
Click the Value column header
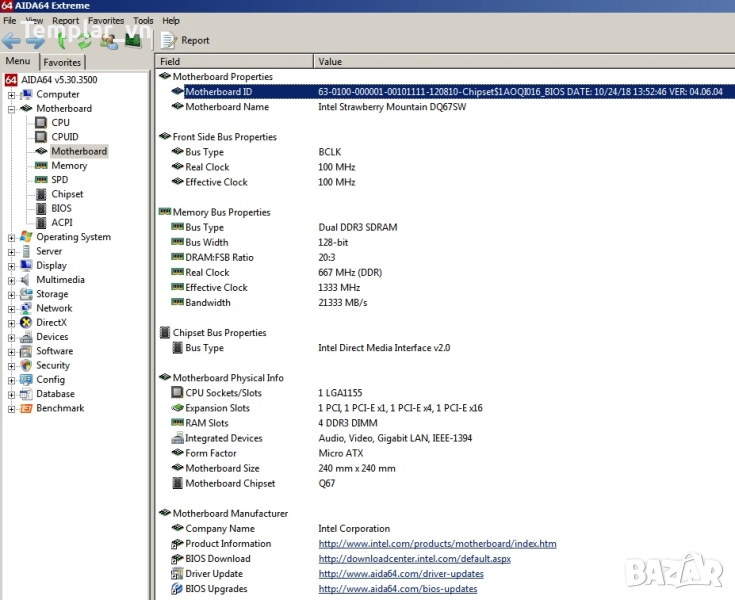pyautogui.click(x=329, y=61)
